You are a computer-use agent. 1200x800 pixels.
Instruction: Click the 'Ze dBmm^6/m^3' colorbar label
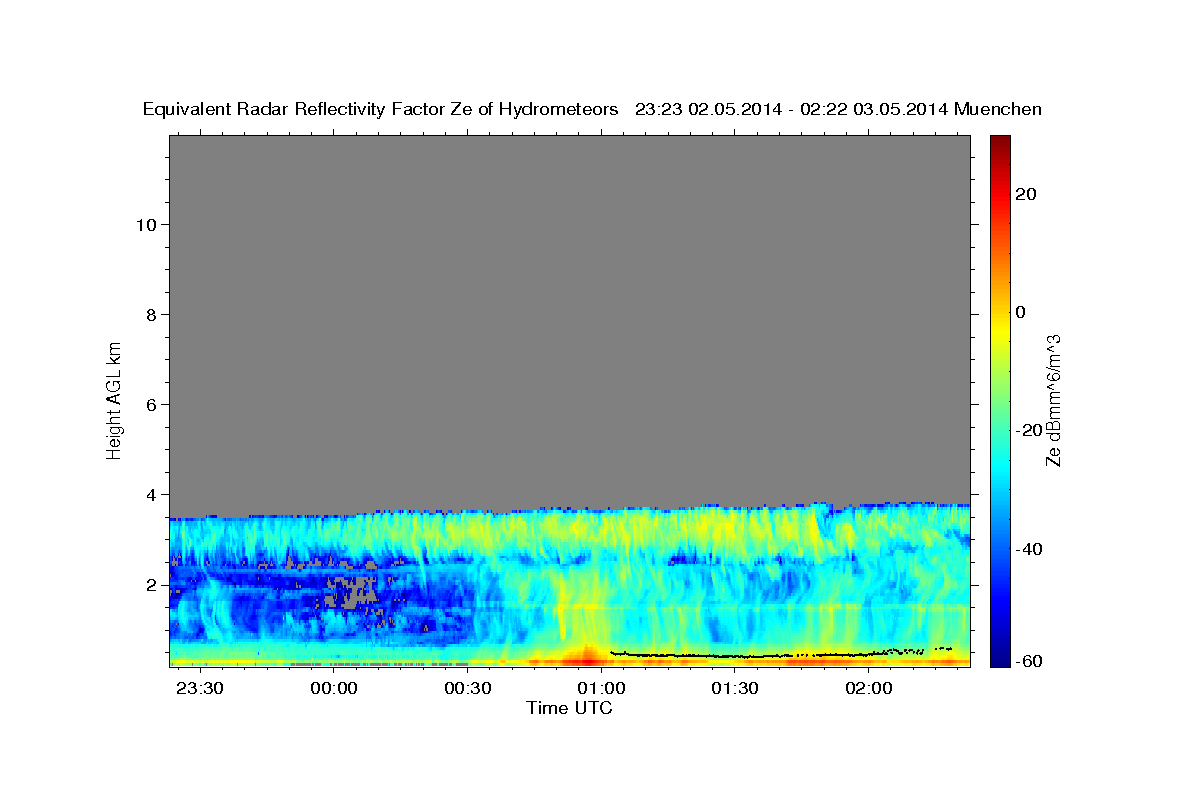pos(1053,400)
